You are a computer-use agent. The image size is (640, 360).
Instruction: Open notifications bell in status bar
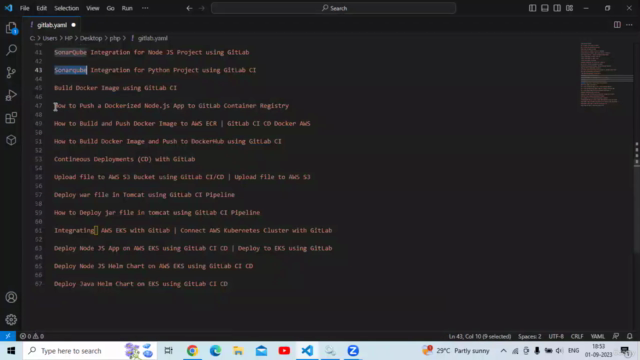tap(629, 336)
